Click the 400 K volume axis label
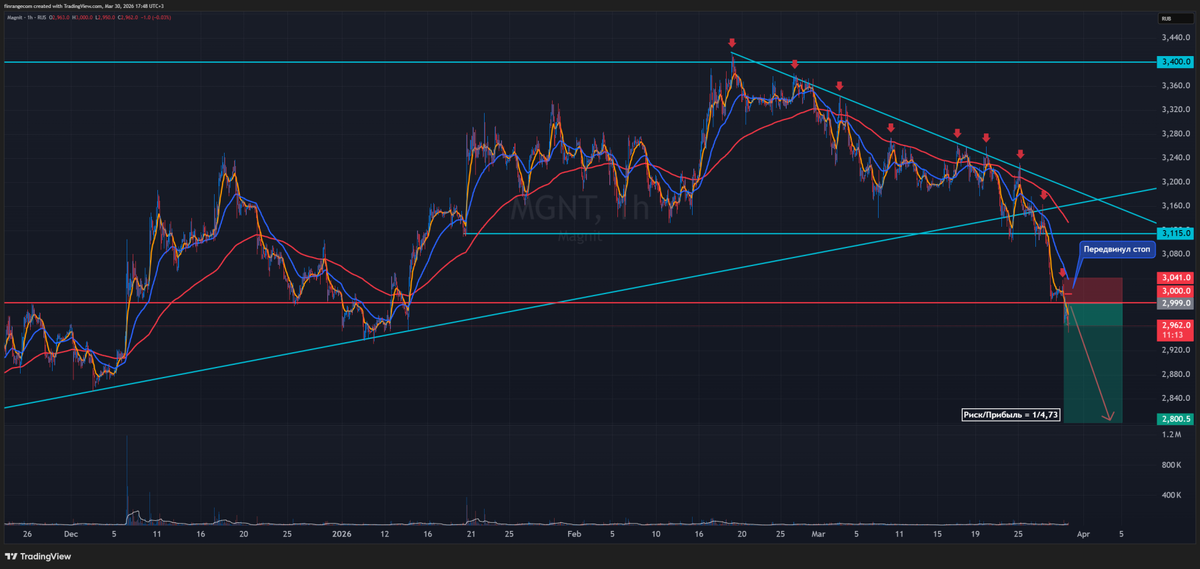 (x=1171, y=494)
